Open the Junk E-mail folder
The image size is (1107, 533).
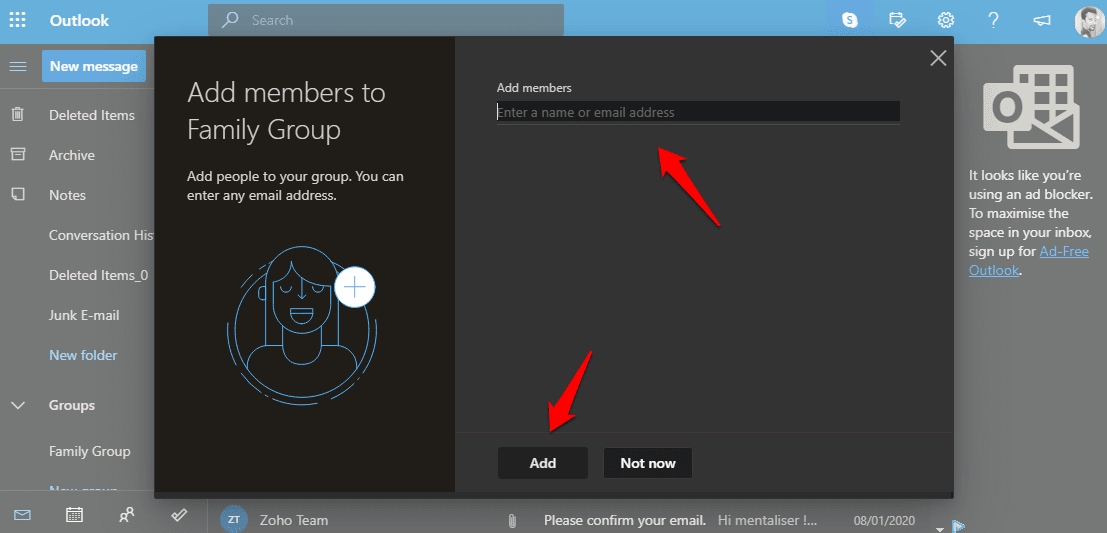pos(84,316)
